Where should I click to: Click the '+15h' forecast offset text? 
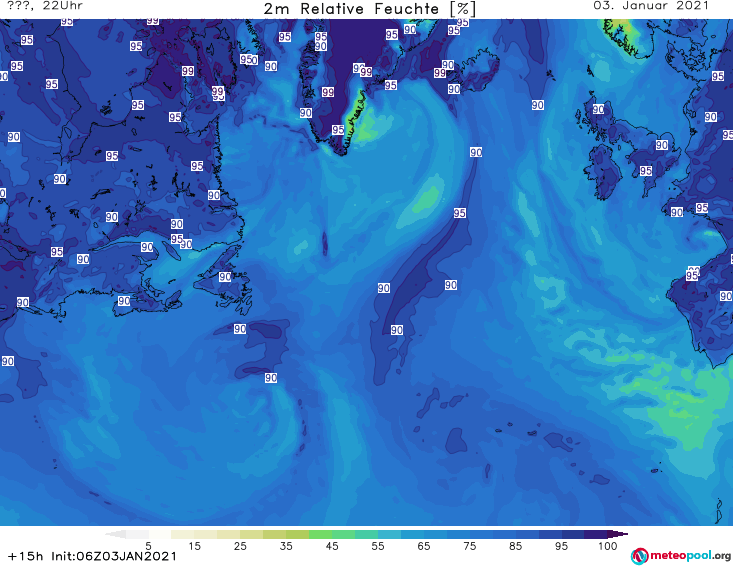click(x=26, y=556)
